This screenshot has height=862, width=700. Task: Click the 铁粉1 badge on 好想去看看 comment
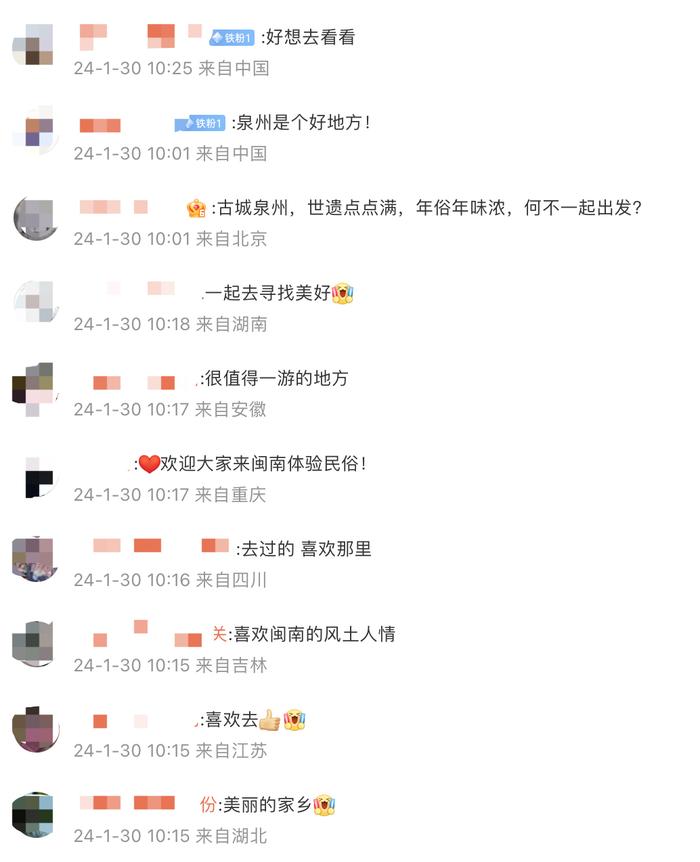click(x=232, y=37)
